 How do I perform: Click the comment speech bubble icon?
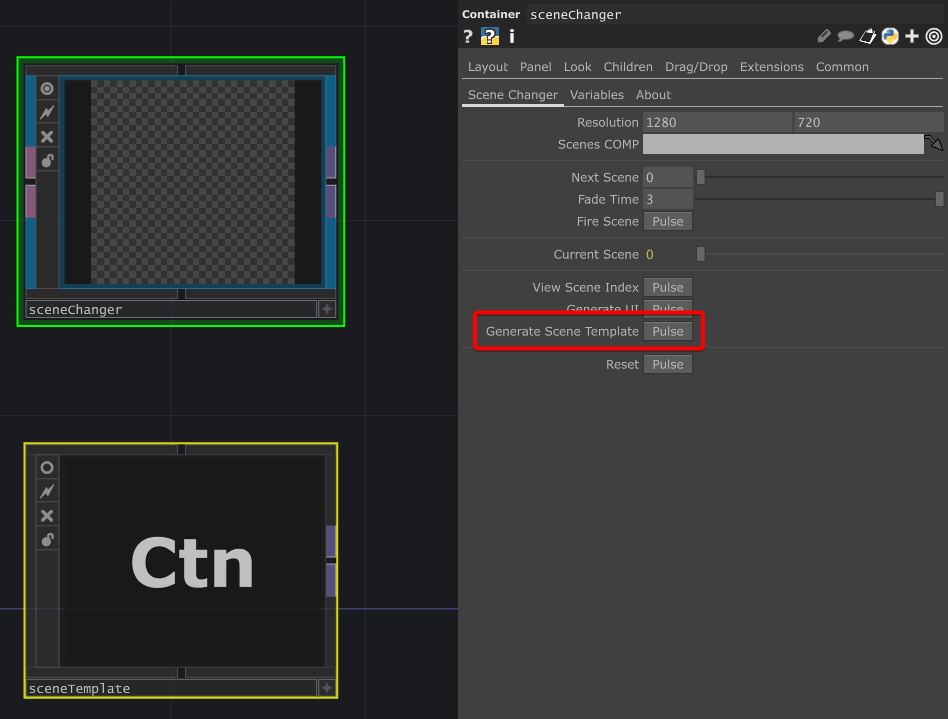coord(846,36)
